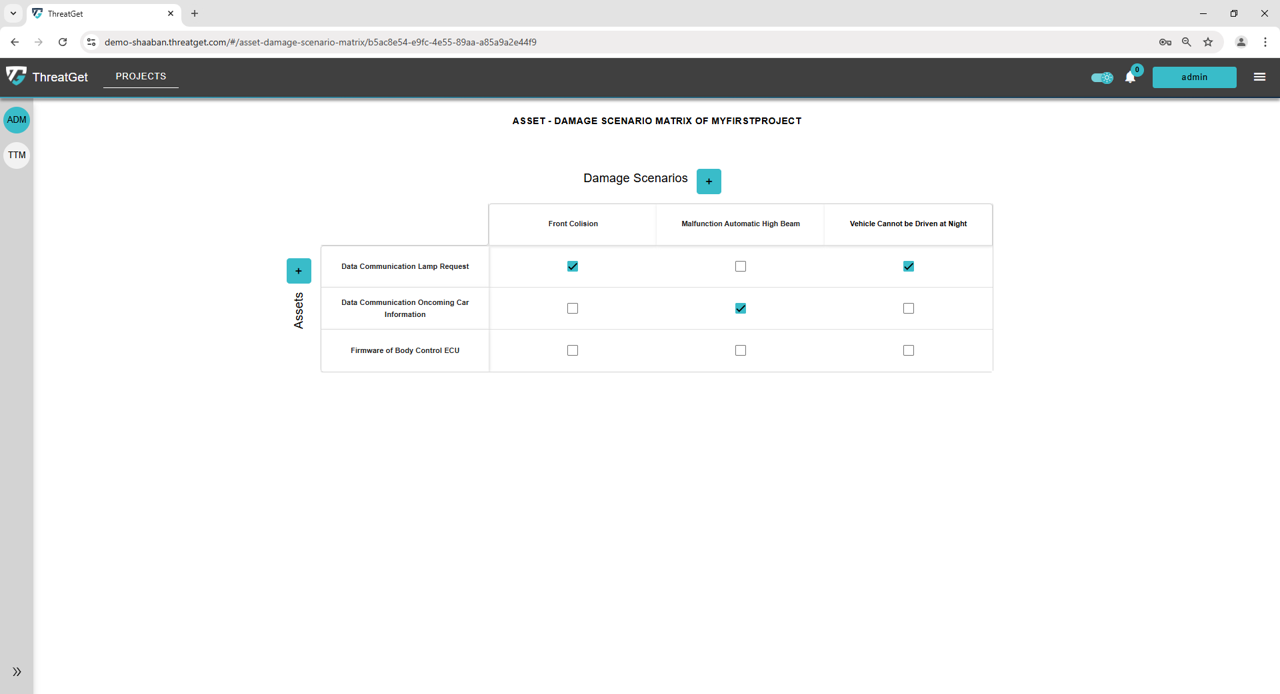This screenshot has height=694, width=1280.
Task: Uncheck Lamp Request for Front Colision
Action: click(x=572, y=266)
